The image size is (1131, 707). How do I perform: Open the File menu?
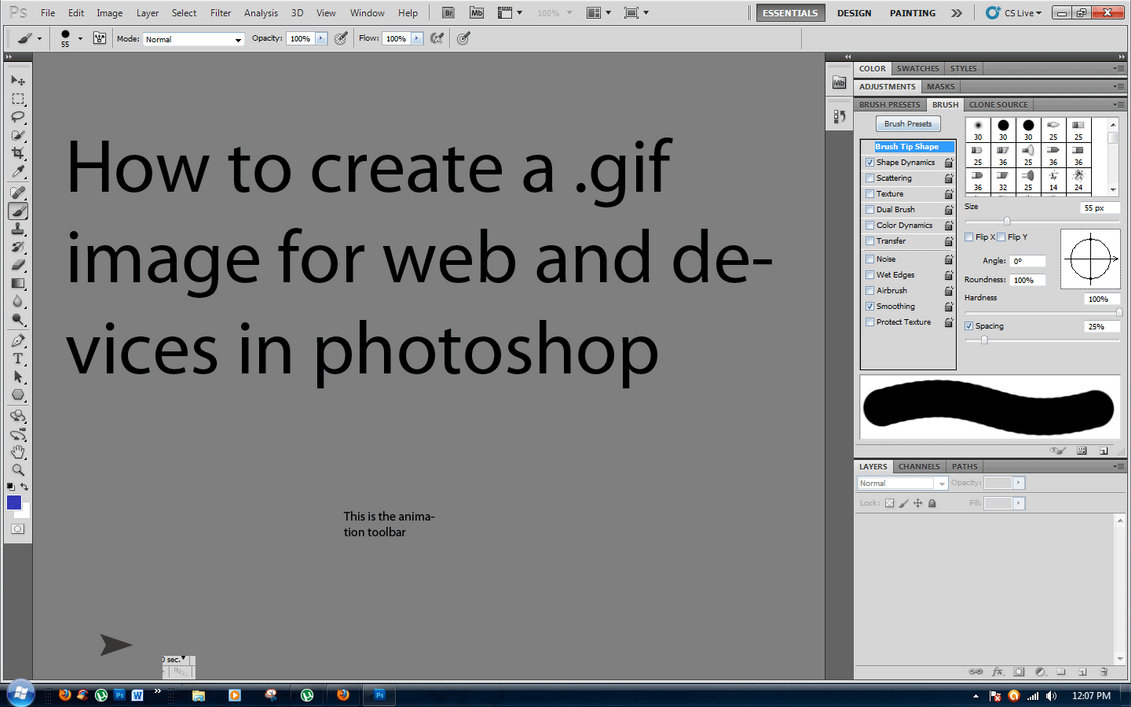(48, 13)
